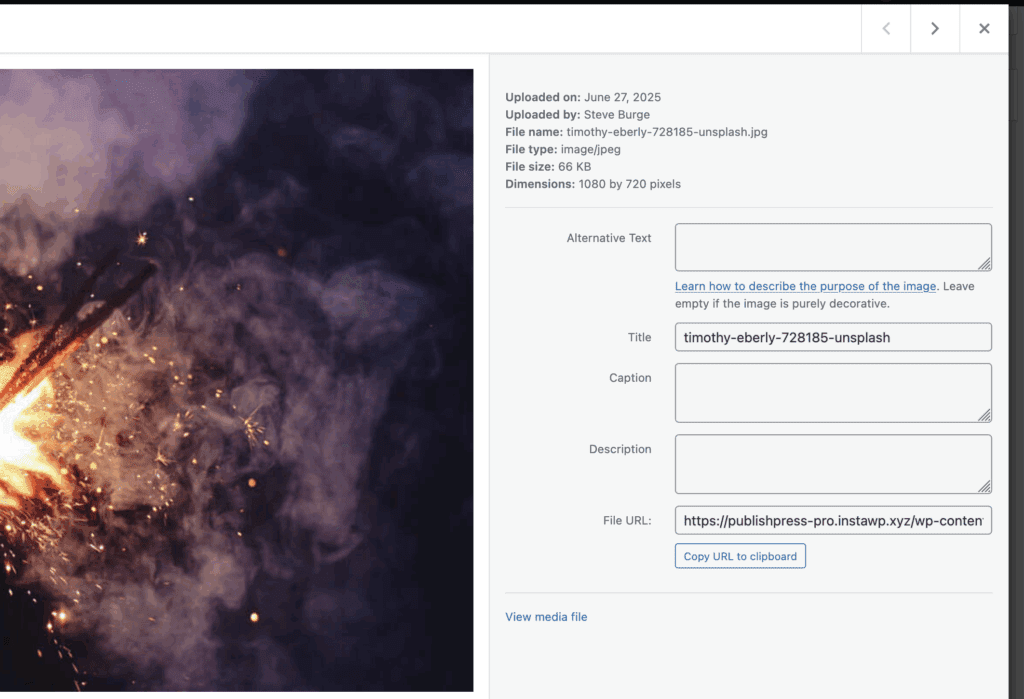Image resolution: width=1024 pixels, height=699 pixels.
Task: Click the Title input field
Action: 832,337
